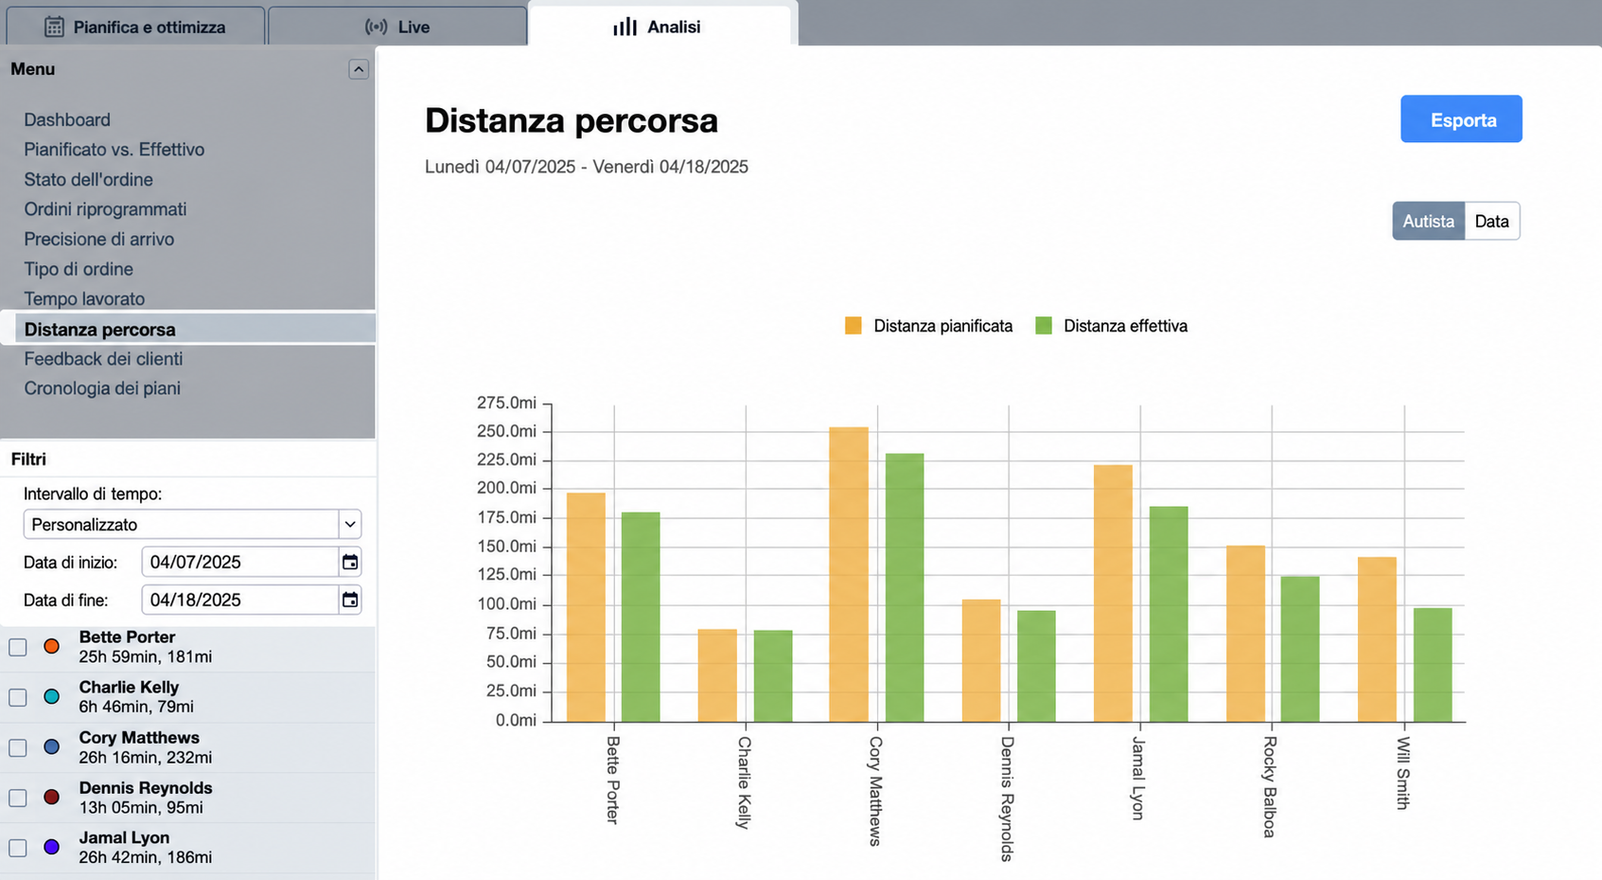
Task: Open Precisione di arrivo report
Action: point(99,240)
